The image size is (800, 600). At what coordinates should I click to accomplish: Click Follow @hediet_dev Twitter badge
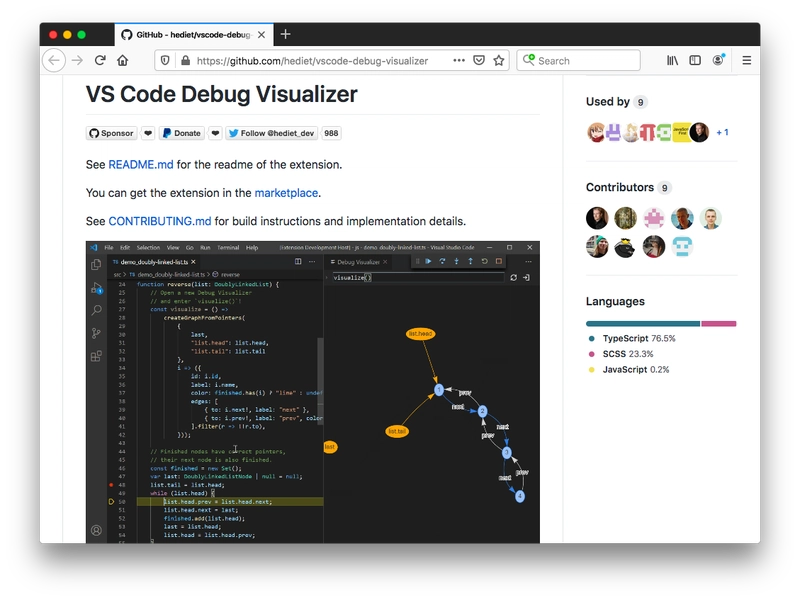point(272,133)
